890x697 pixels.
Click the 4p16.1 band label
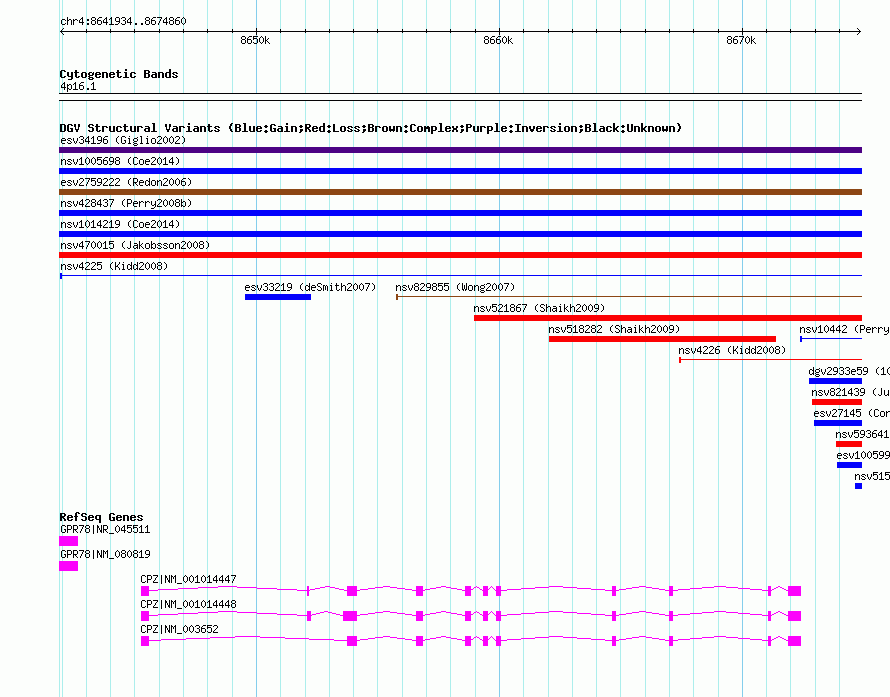coord(78,86)
